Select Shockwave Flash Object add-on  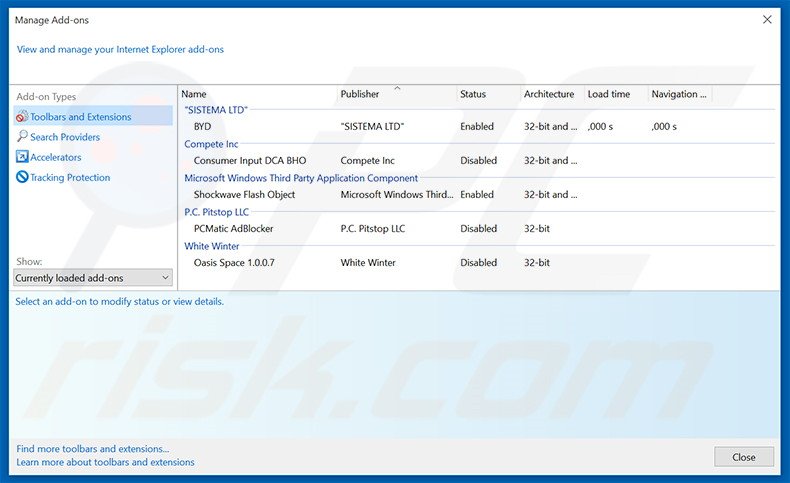tap(244, 195)
